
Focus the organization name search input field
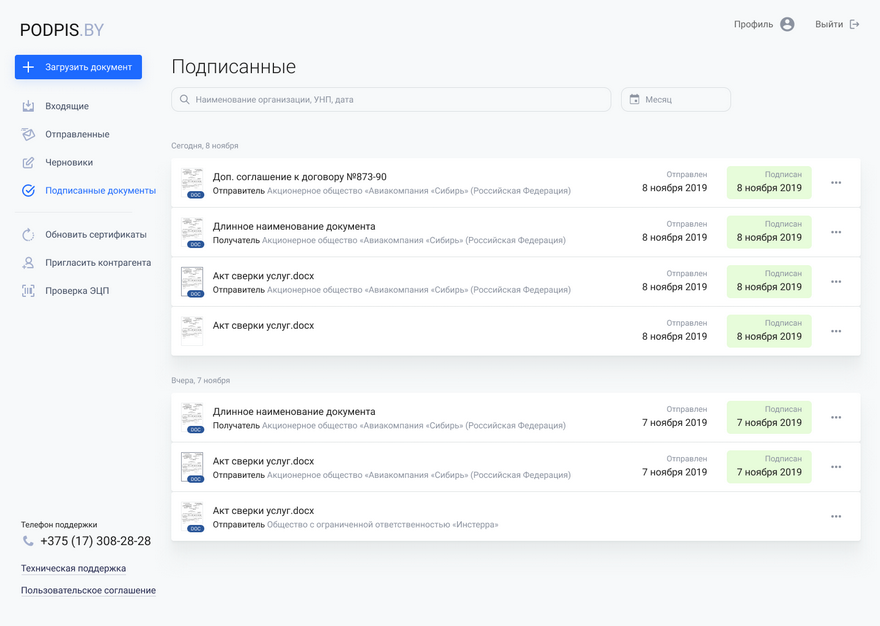coord(400,100)
